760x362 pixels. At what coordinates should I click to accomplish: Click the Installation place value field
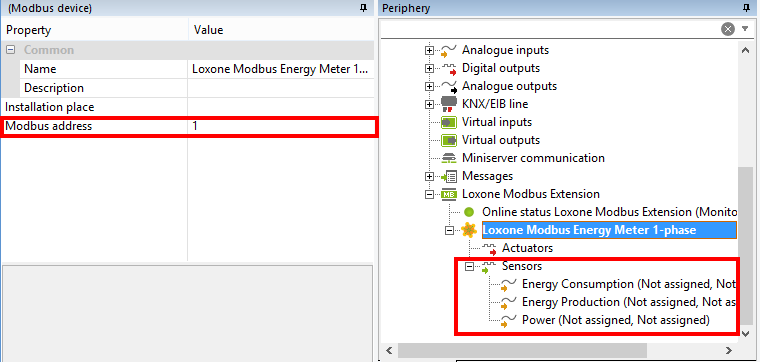point(281,107)
